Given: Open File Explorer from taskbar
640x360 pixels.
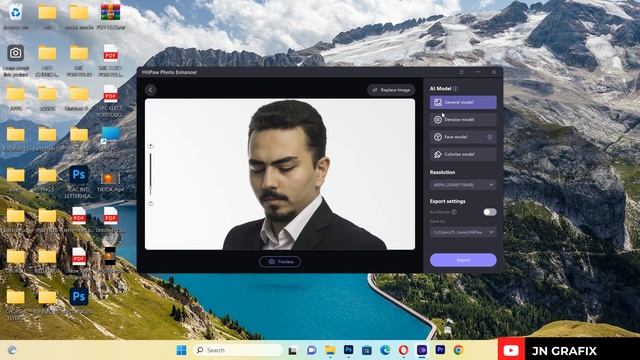Looking at the screenshot, I should (330, 350).
